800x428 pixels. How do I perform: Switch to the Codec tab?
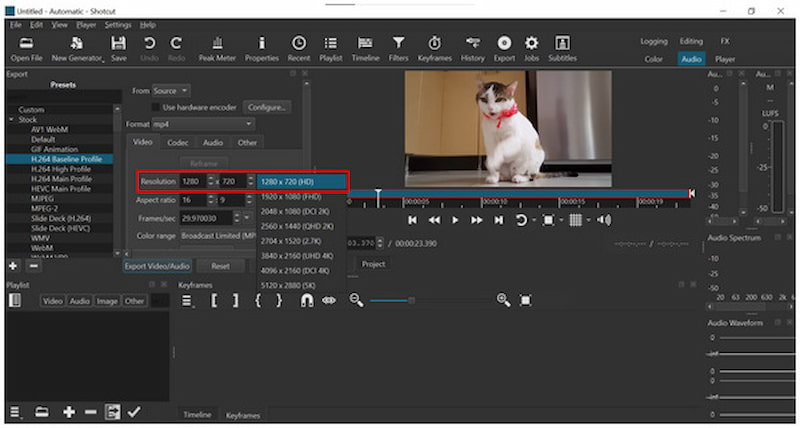click(177, 143)
